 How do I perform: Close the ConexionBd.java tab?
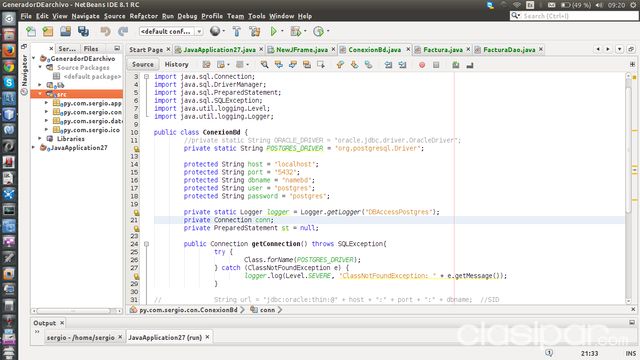click(408, 49)
